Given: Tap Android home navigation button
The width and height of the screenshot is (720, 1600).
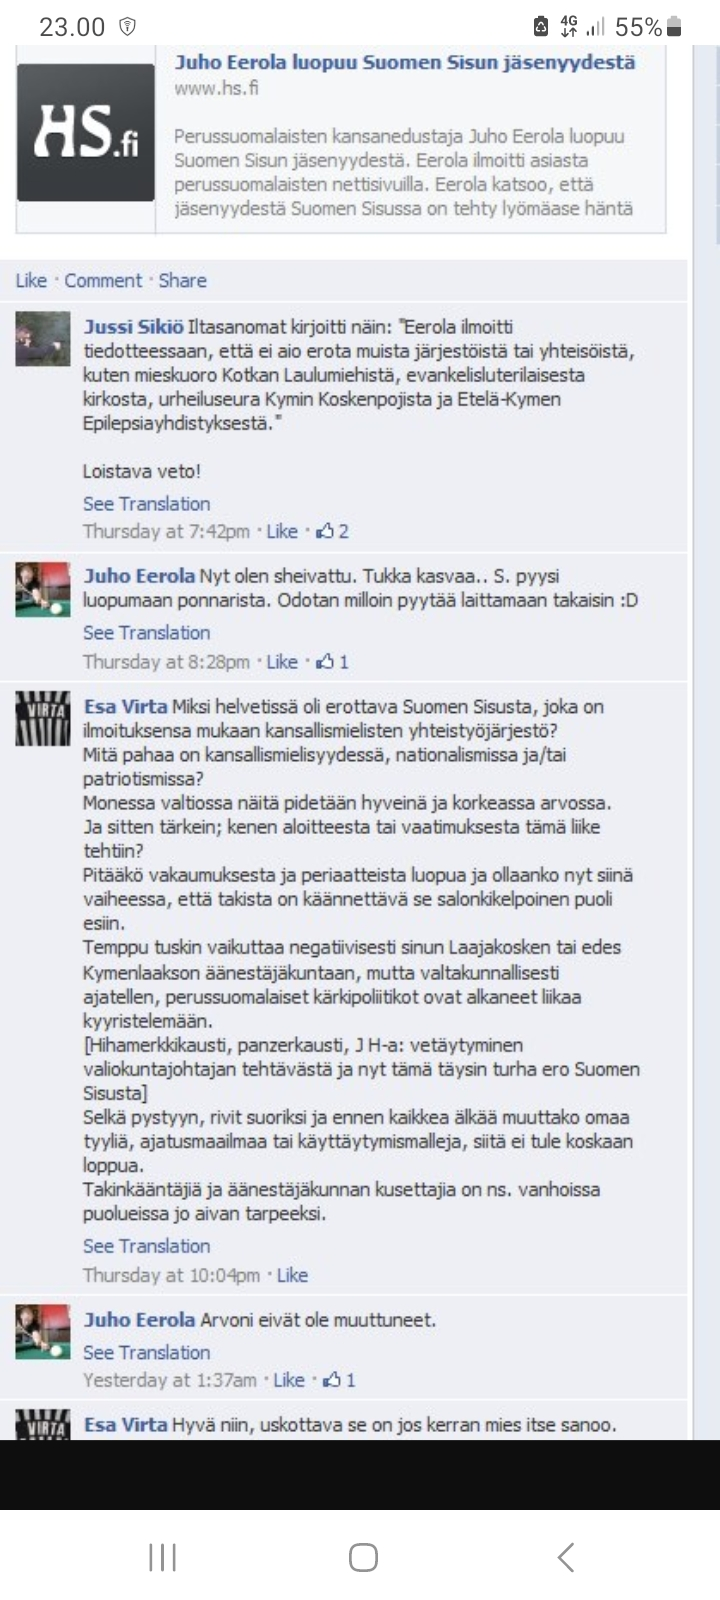Looking at the screenshot, I should (363, 1557).
